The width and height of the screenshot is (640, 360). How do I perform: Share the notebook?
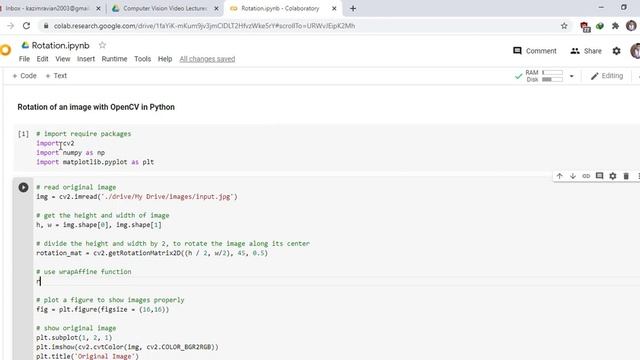pyautogui.click(x=586, y=51)
